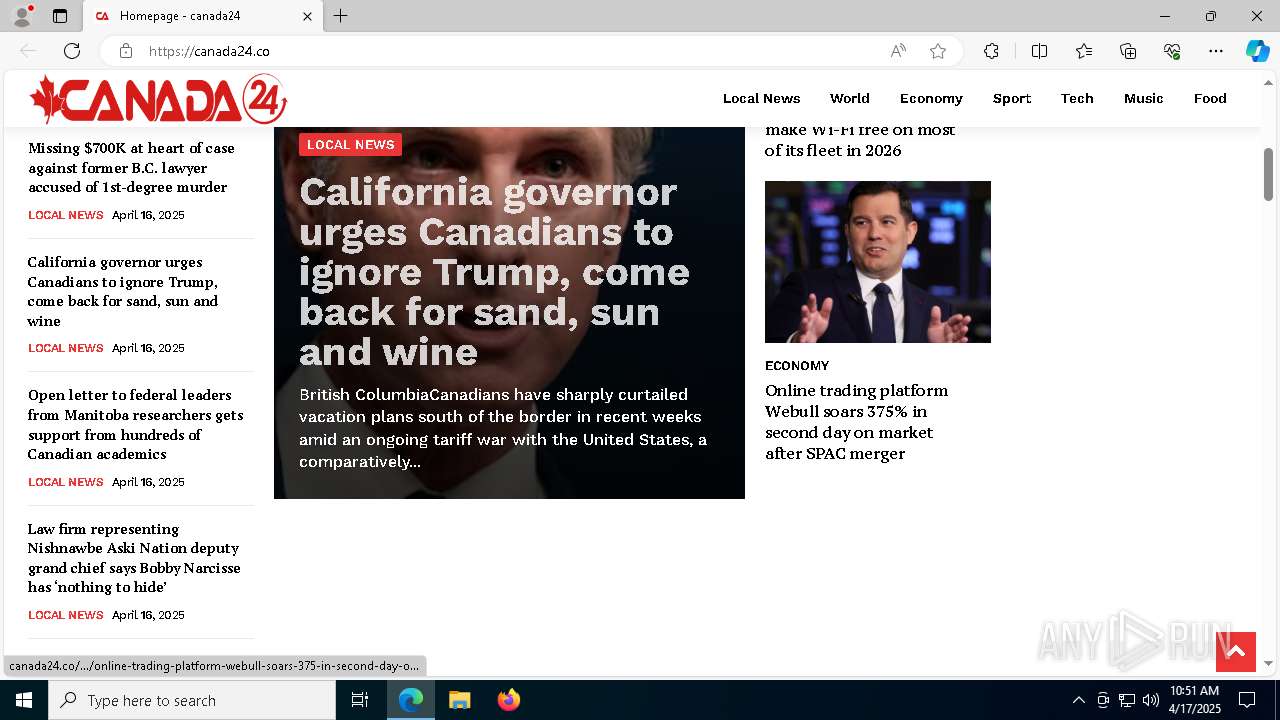Screen dimensions: 1280x720
Task: Open the network status tray icon
Action: tap(1127, 700)
